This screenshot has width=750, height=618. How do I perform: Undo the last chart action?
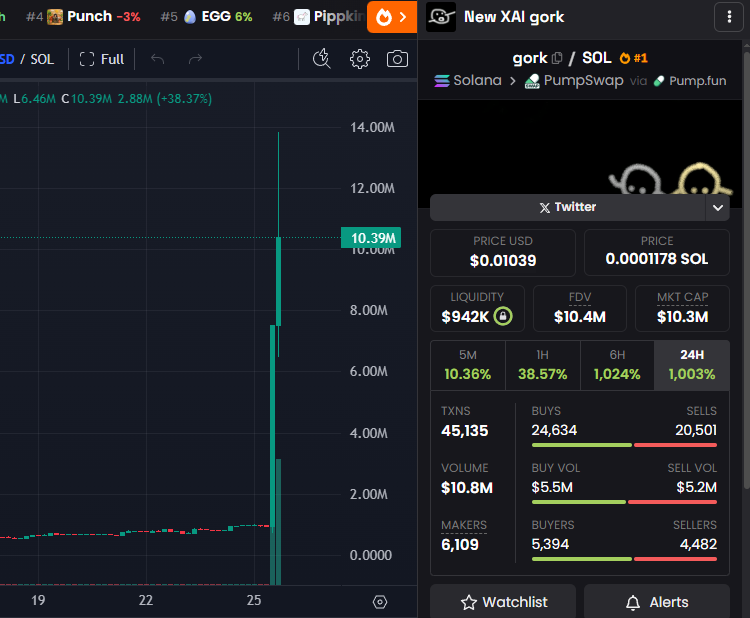coord(157,59)
